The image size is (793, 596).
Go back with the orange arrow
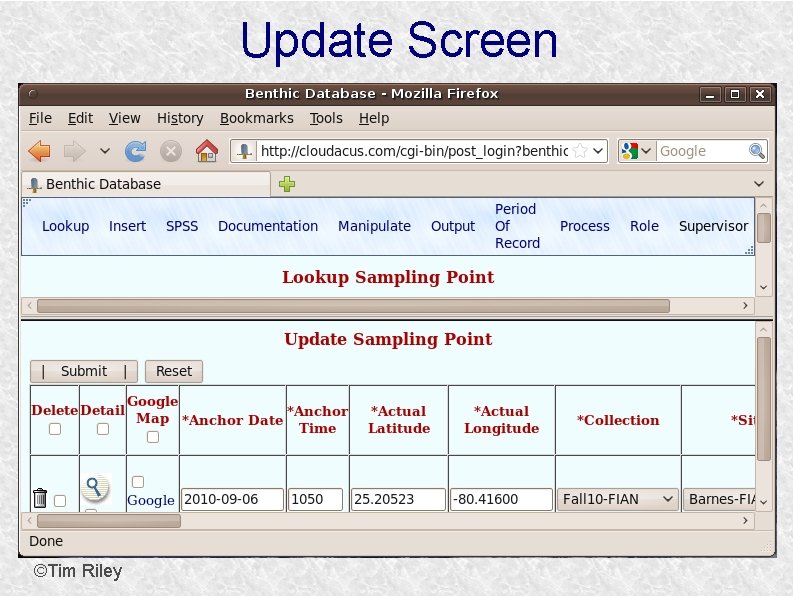tap(39, 151)
